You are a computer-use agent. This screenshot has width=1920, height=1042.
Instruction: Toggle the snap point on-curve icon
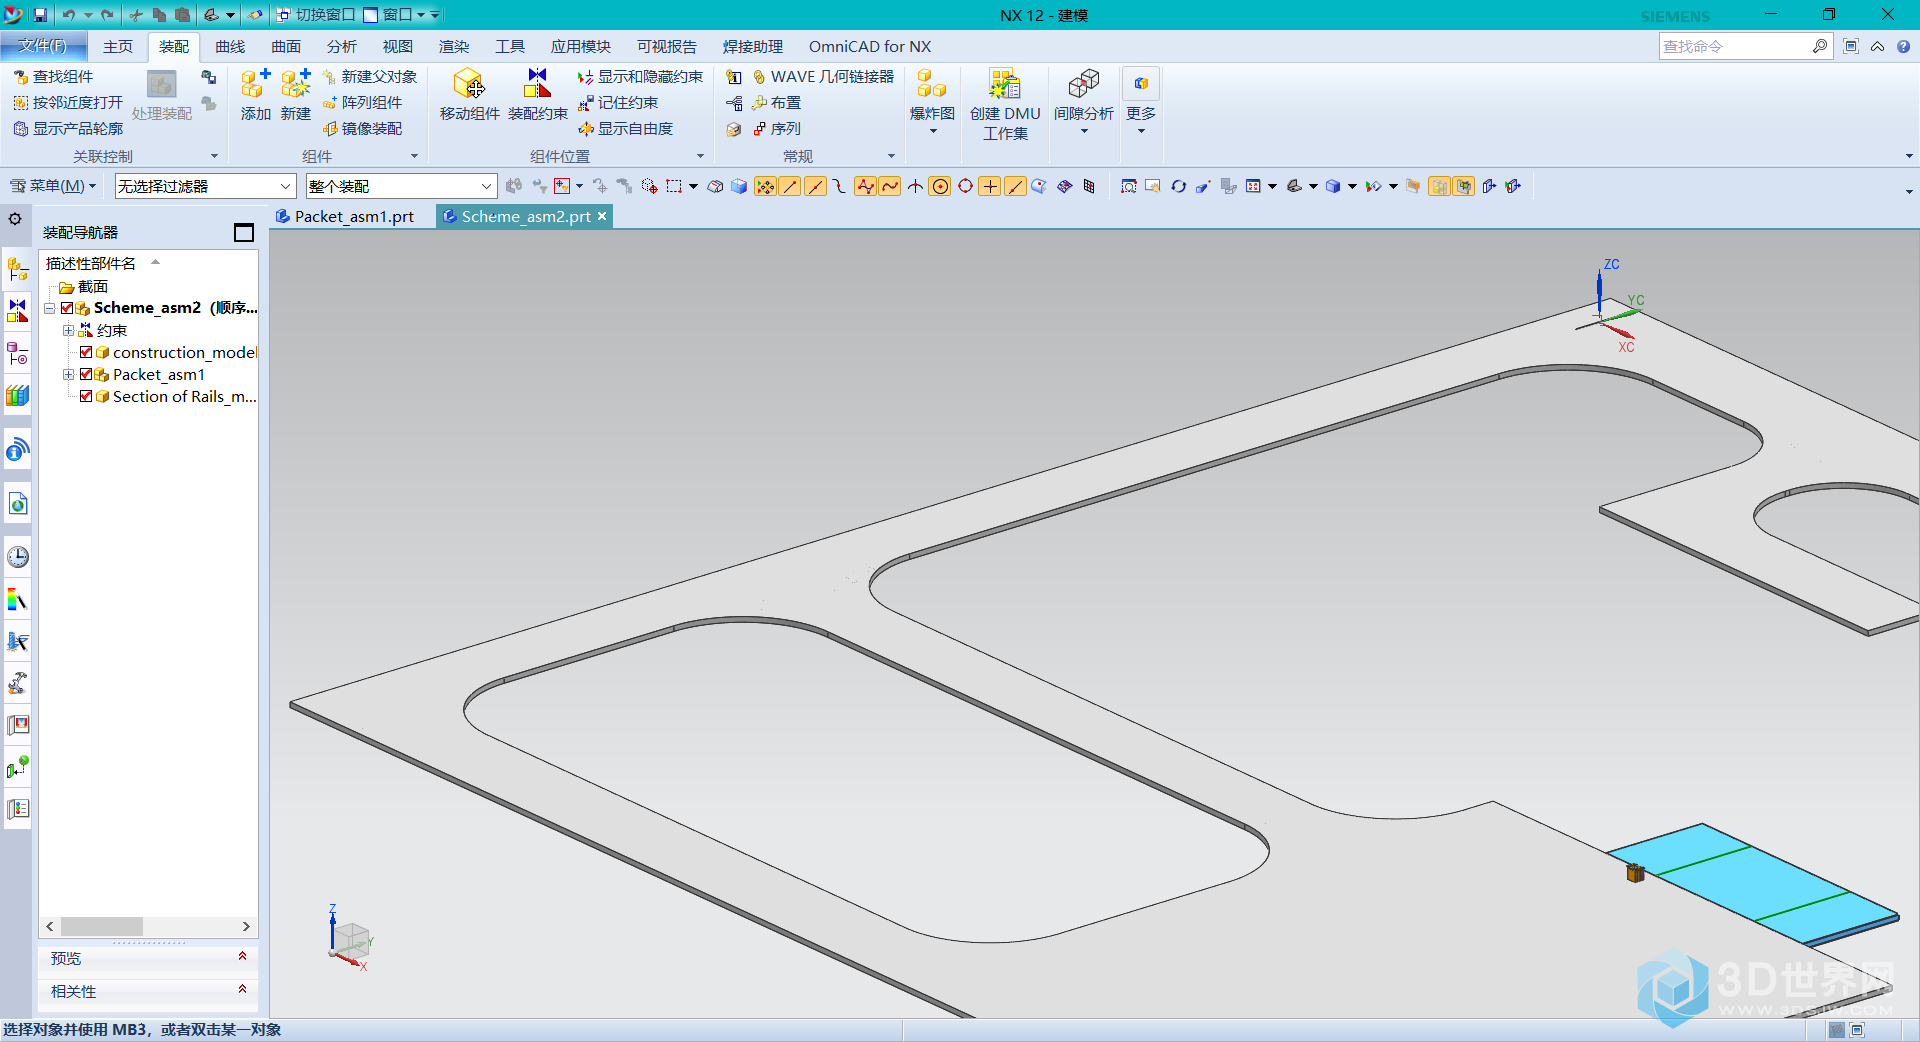coord(1015,186)
